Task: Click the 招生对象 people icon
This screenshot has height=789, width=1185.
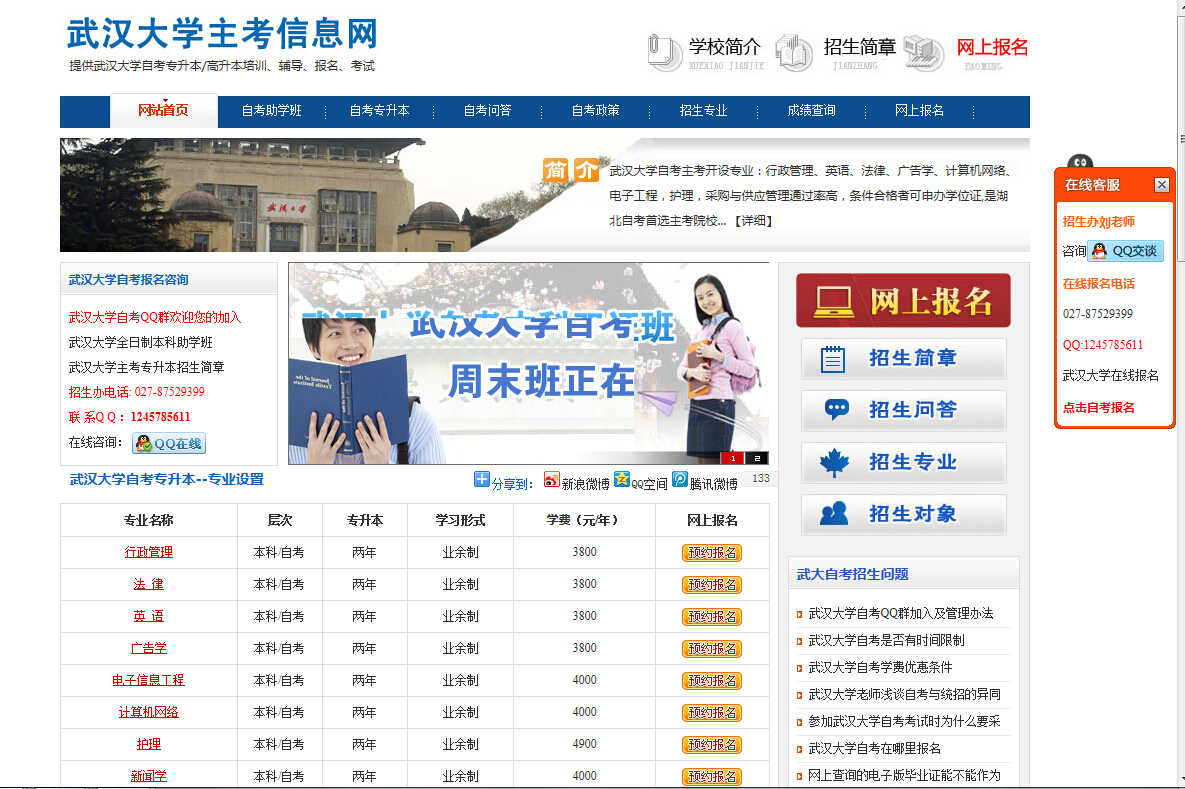Action: tap(834, 514)
